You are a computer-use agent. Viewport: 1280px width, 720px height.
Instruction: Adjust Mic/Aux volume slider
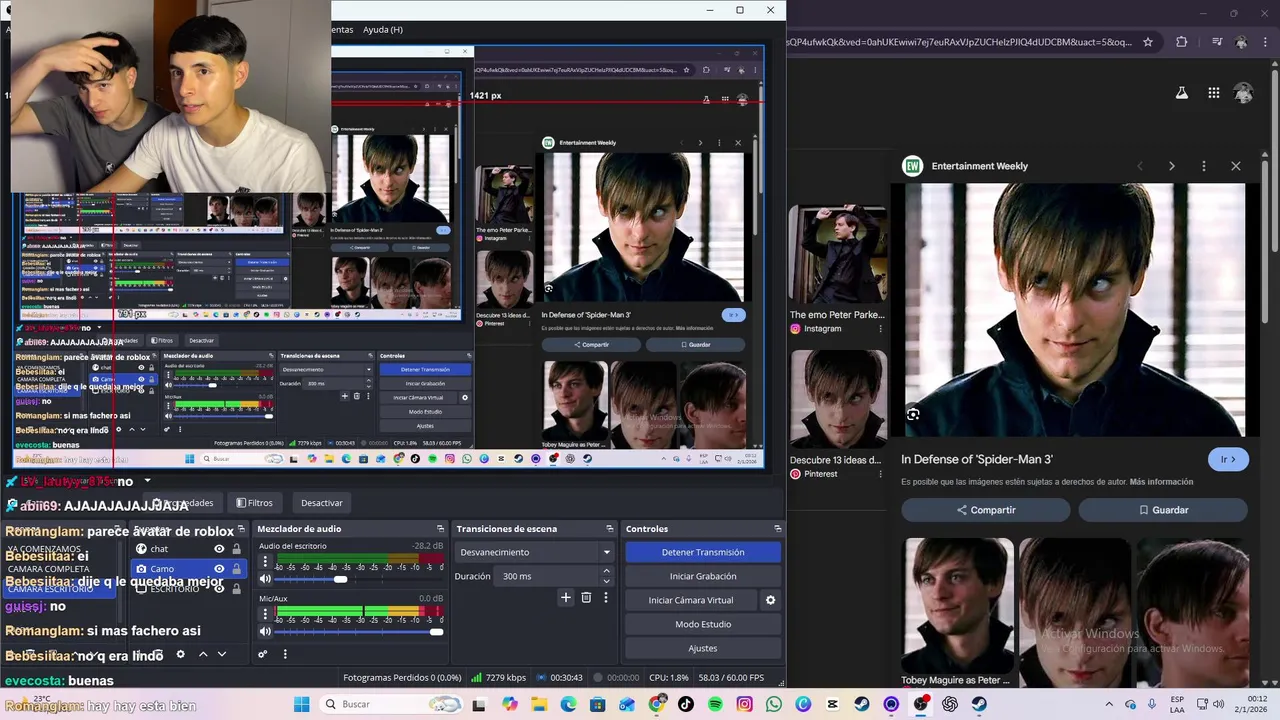coord(358,631)
